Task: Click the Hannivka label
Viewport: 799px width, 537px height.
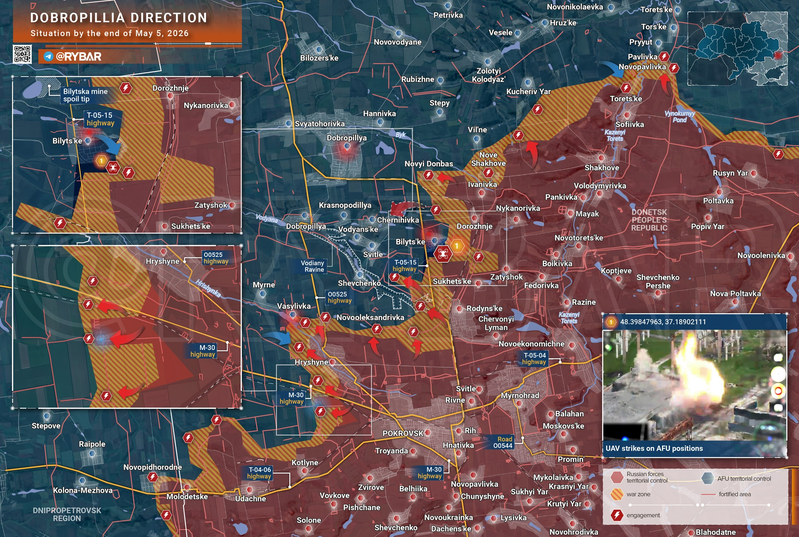Action: tap(380, 114)
